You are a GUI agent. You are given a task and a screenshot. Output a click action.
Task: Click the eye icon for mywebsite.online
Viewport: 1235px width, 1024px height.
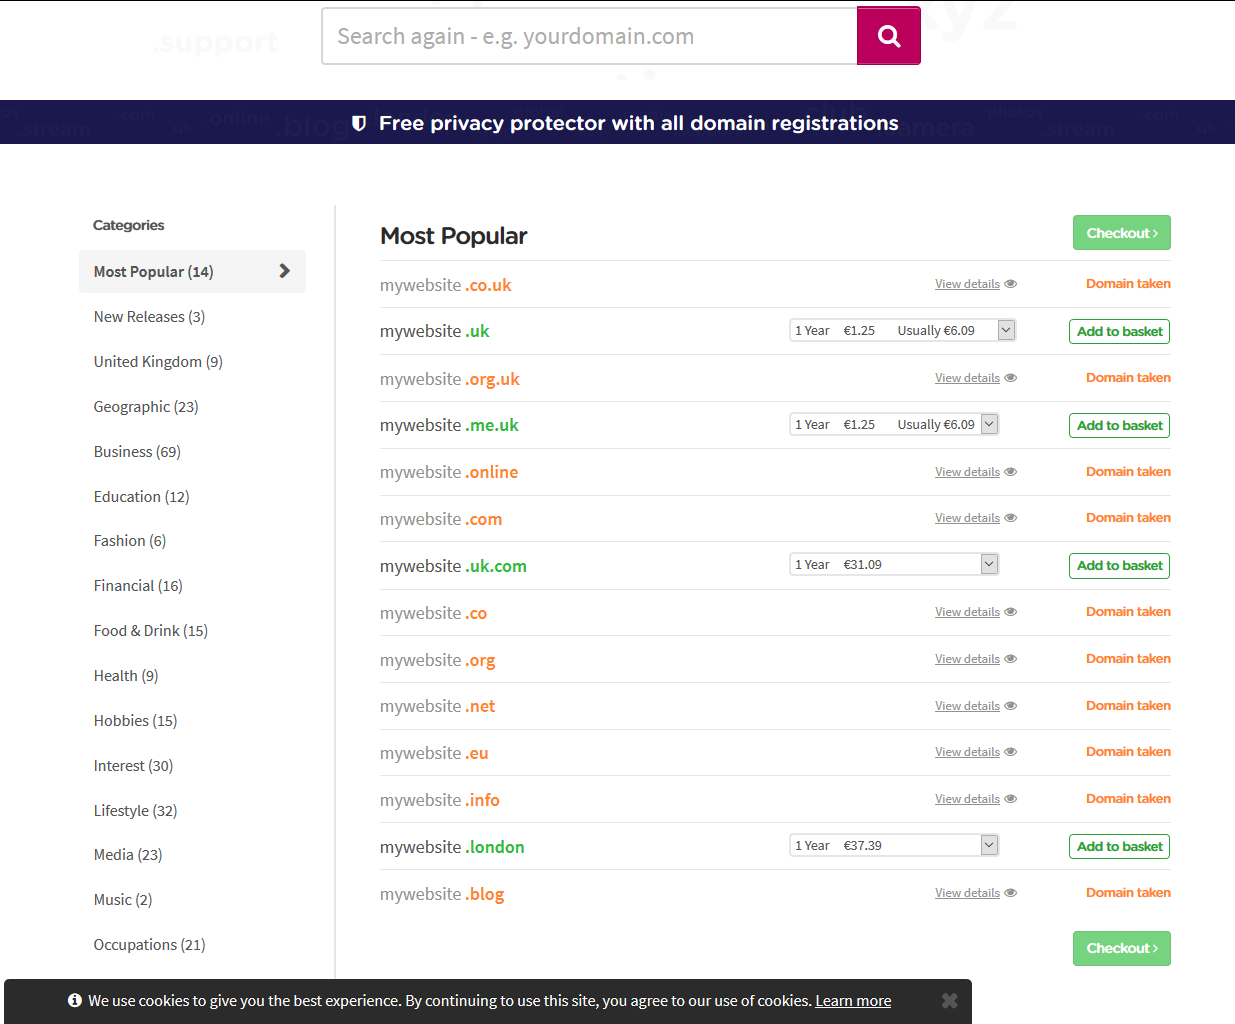(x=1011, y=472)
